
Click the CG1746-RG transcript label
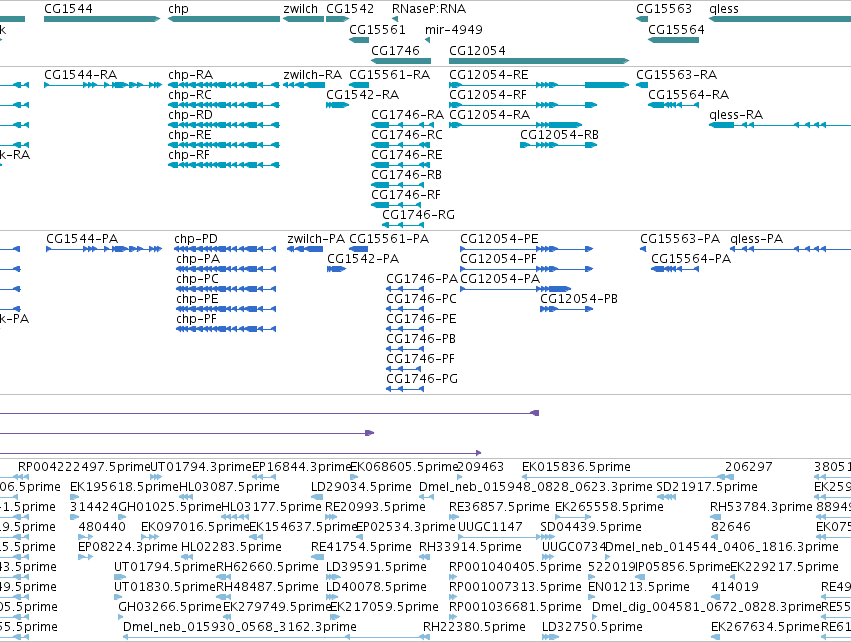[x=418, y=215]
